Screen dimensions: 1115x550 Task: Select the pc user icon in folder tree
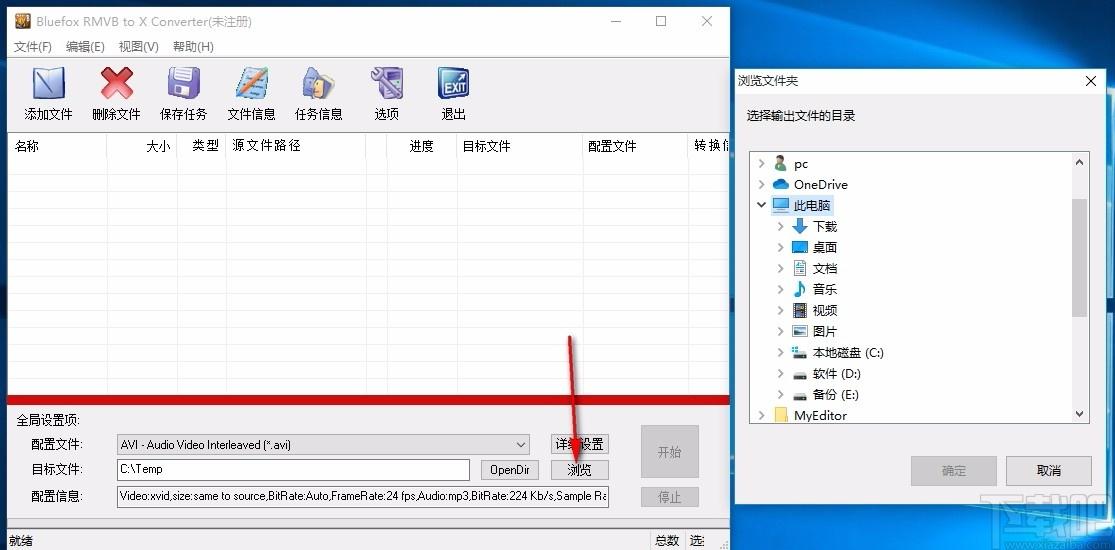click(x=781, y=164)
